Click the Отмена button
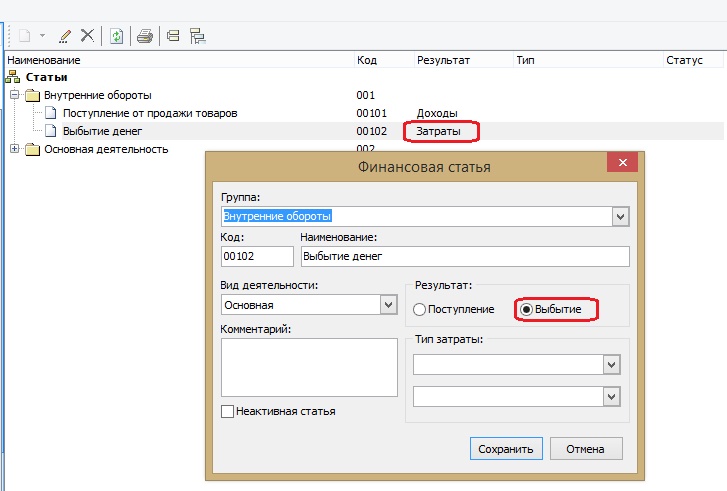The width and height of the screenshot is (727, 491). pos(586,448)
